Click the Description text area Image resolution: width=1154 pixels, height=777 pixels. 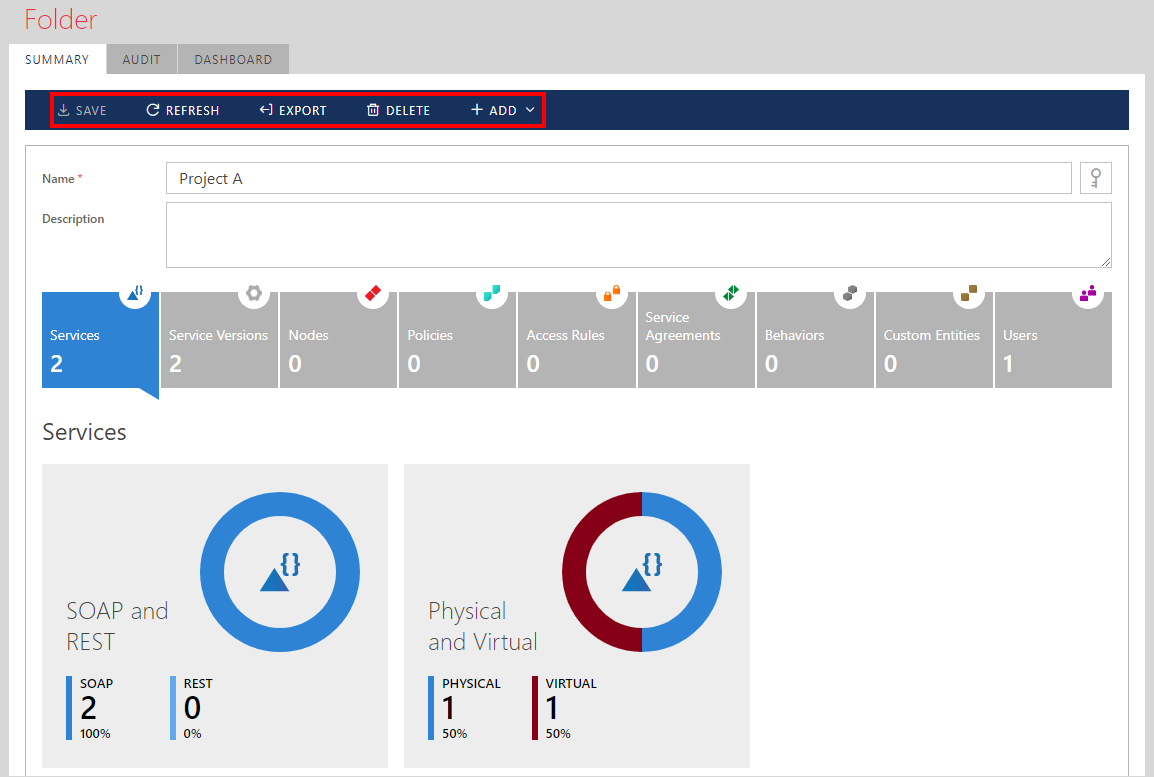(x=638, y=235)
